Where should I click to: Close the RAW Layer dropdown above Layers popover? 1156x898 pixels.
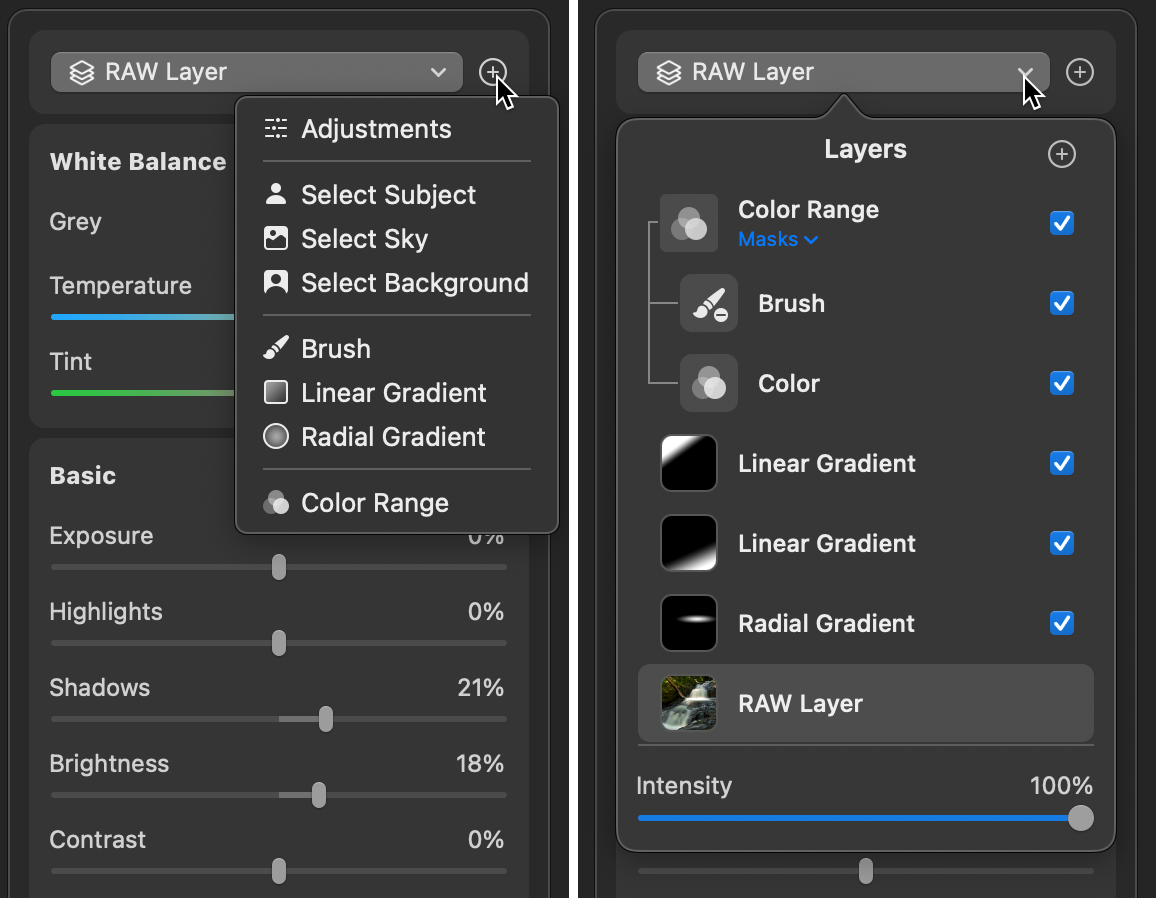click(843, 72)
